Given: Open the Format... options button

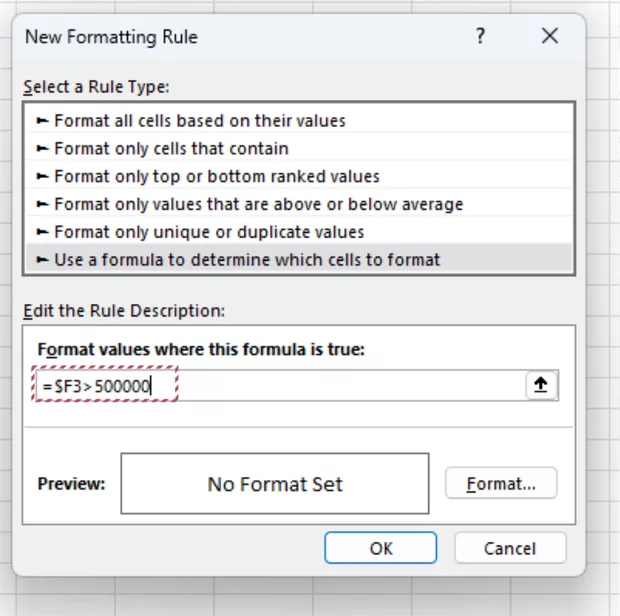Looking at the screenshot, I should tap(501, 484).
